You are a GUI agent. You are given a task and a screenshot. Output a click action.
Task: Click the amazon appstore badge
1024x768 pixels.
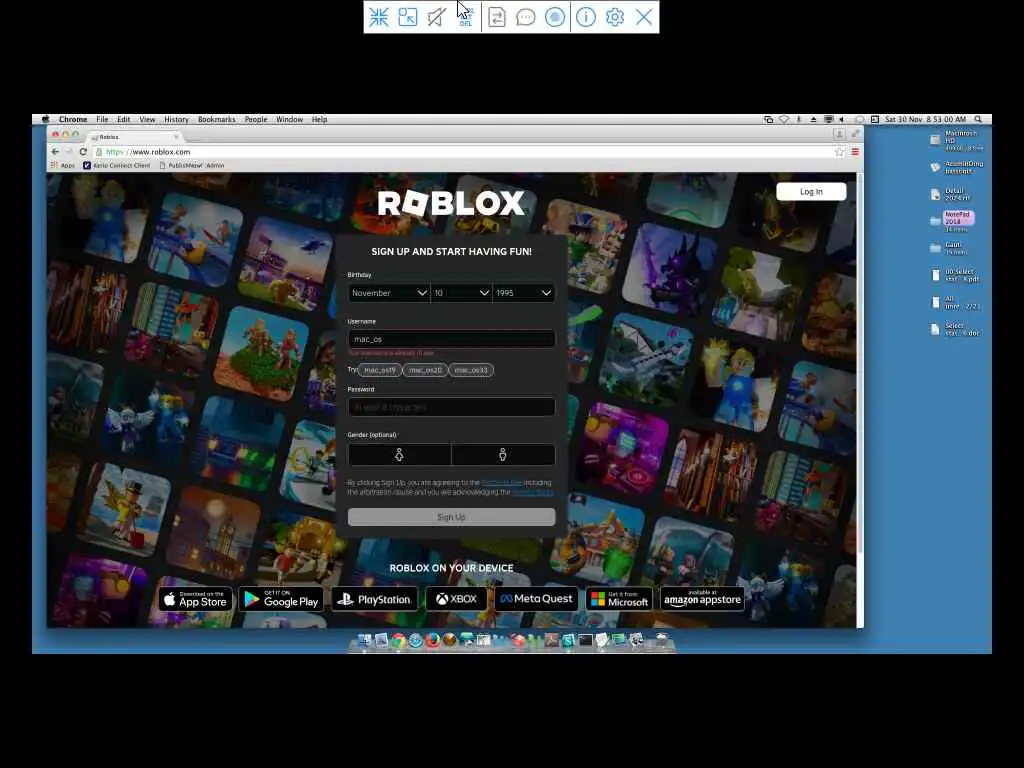[x=702, y=599]
